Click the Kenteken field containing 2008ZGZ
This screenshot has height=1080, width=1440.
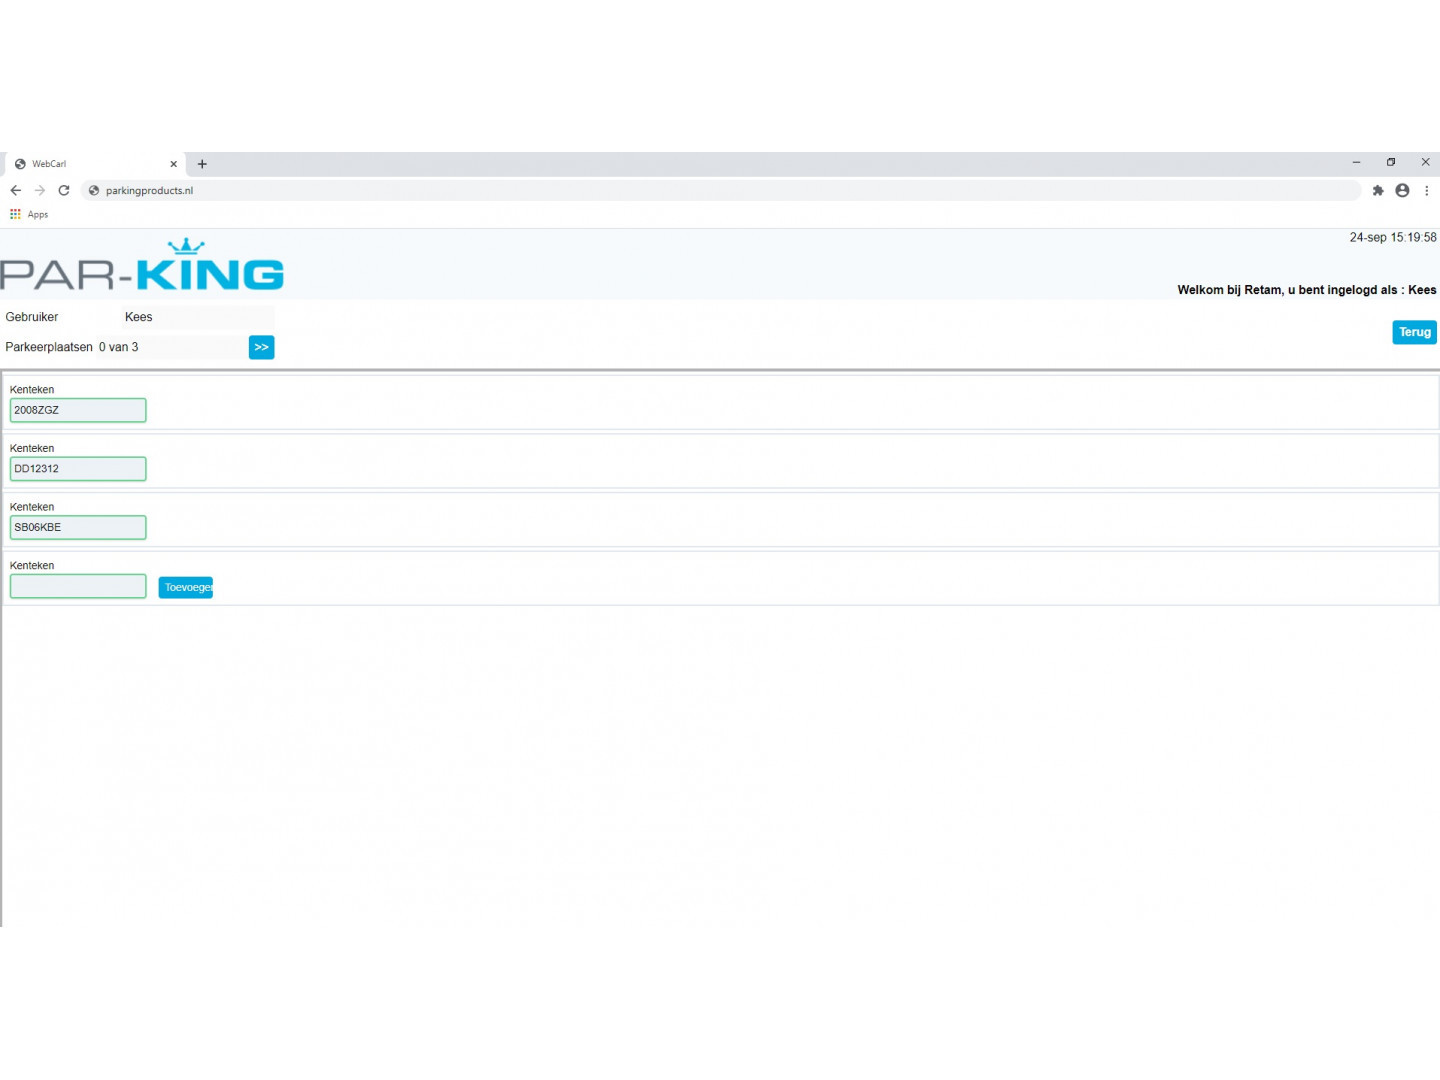click(x=78, y=410)
